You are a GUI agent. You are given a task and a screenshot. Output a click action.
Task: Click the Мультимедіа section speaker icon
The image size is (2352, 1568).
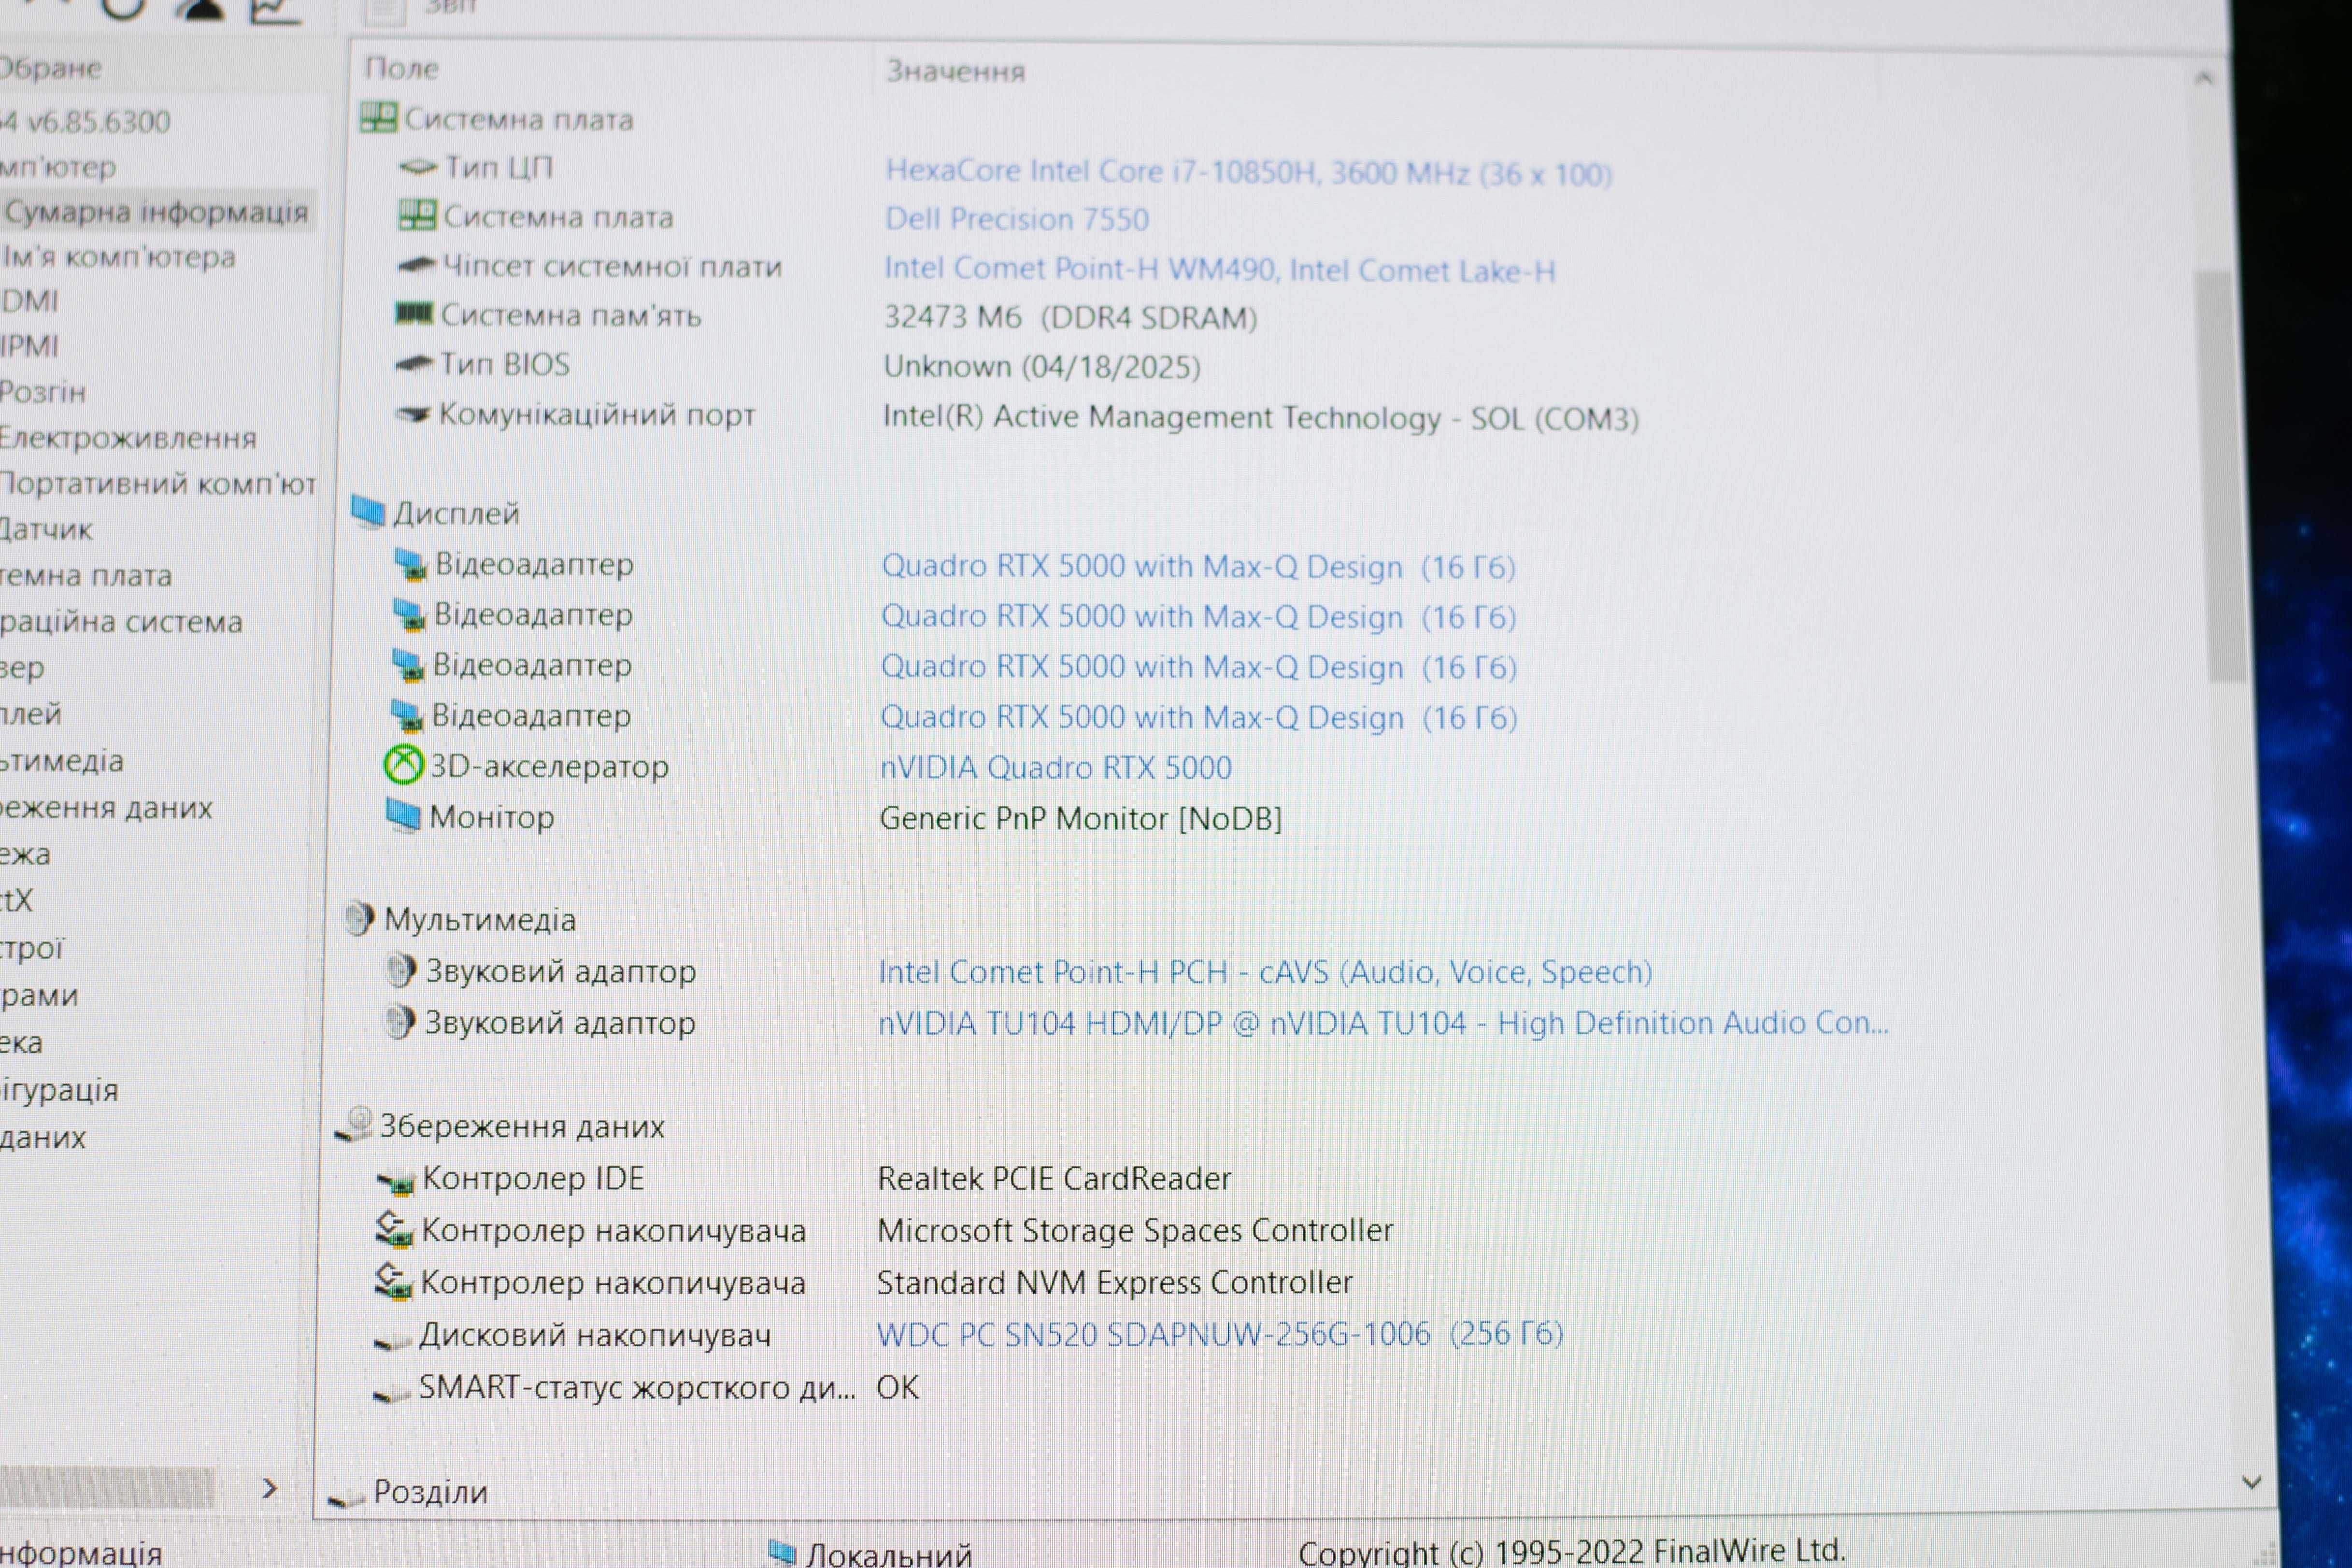358,917
